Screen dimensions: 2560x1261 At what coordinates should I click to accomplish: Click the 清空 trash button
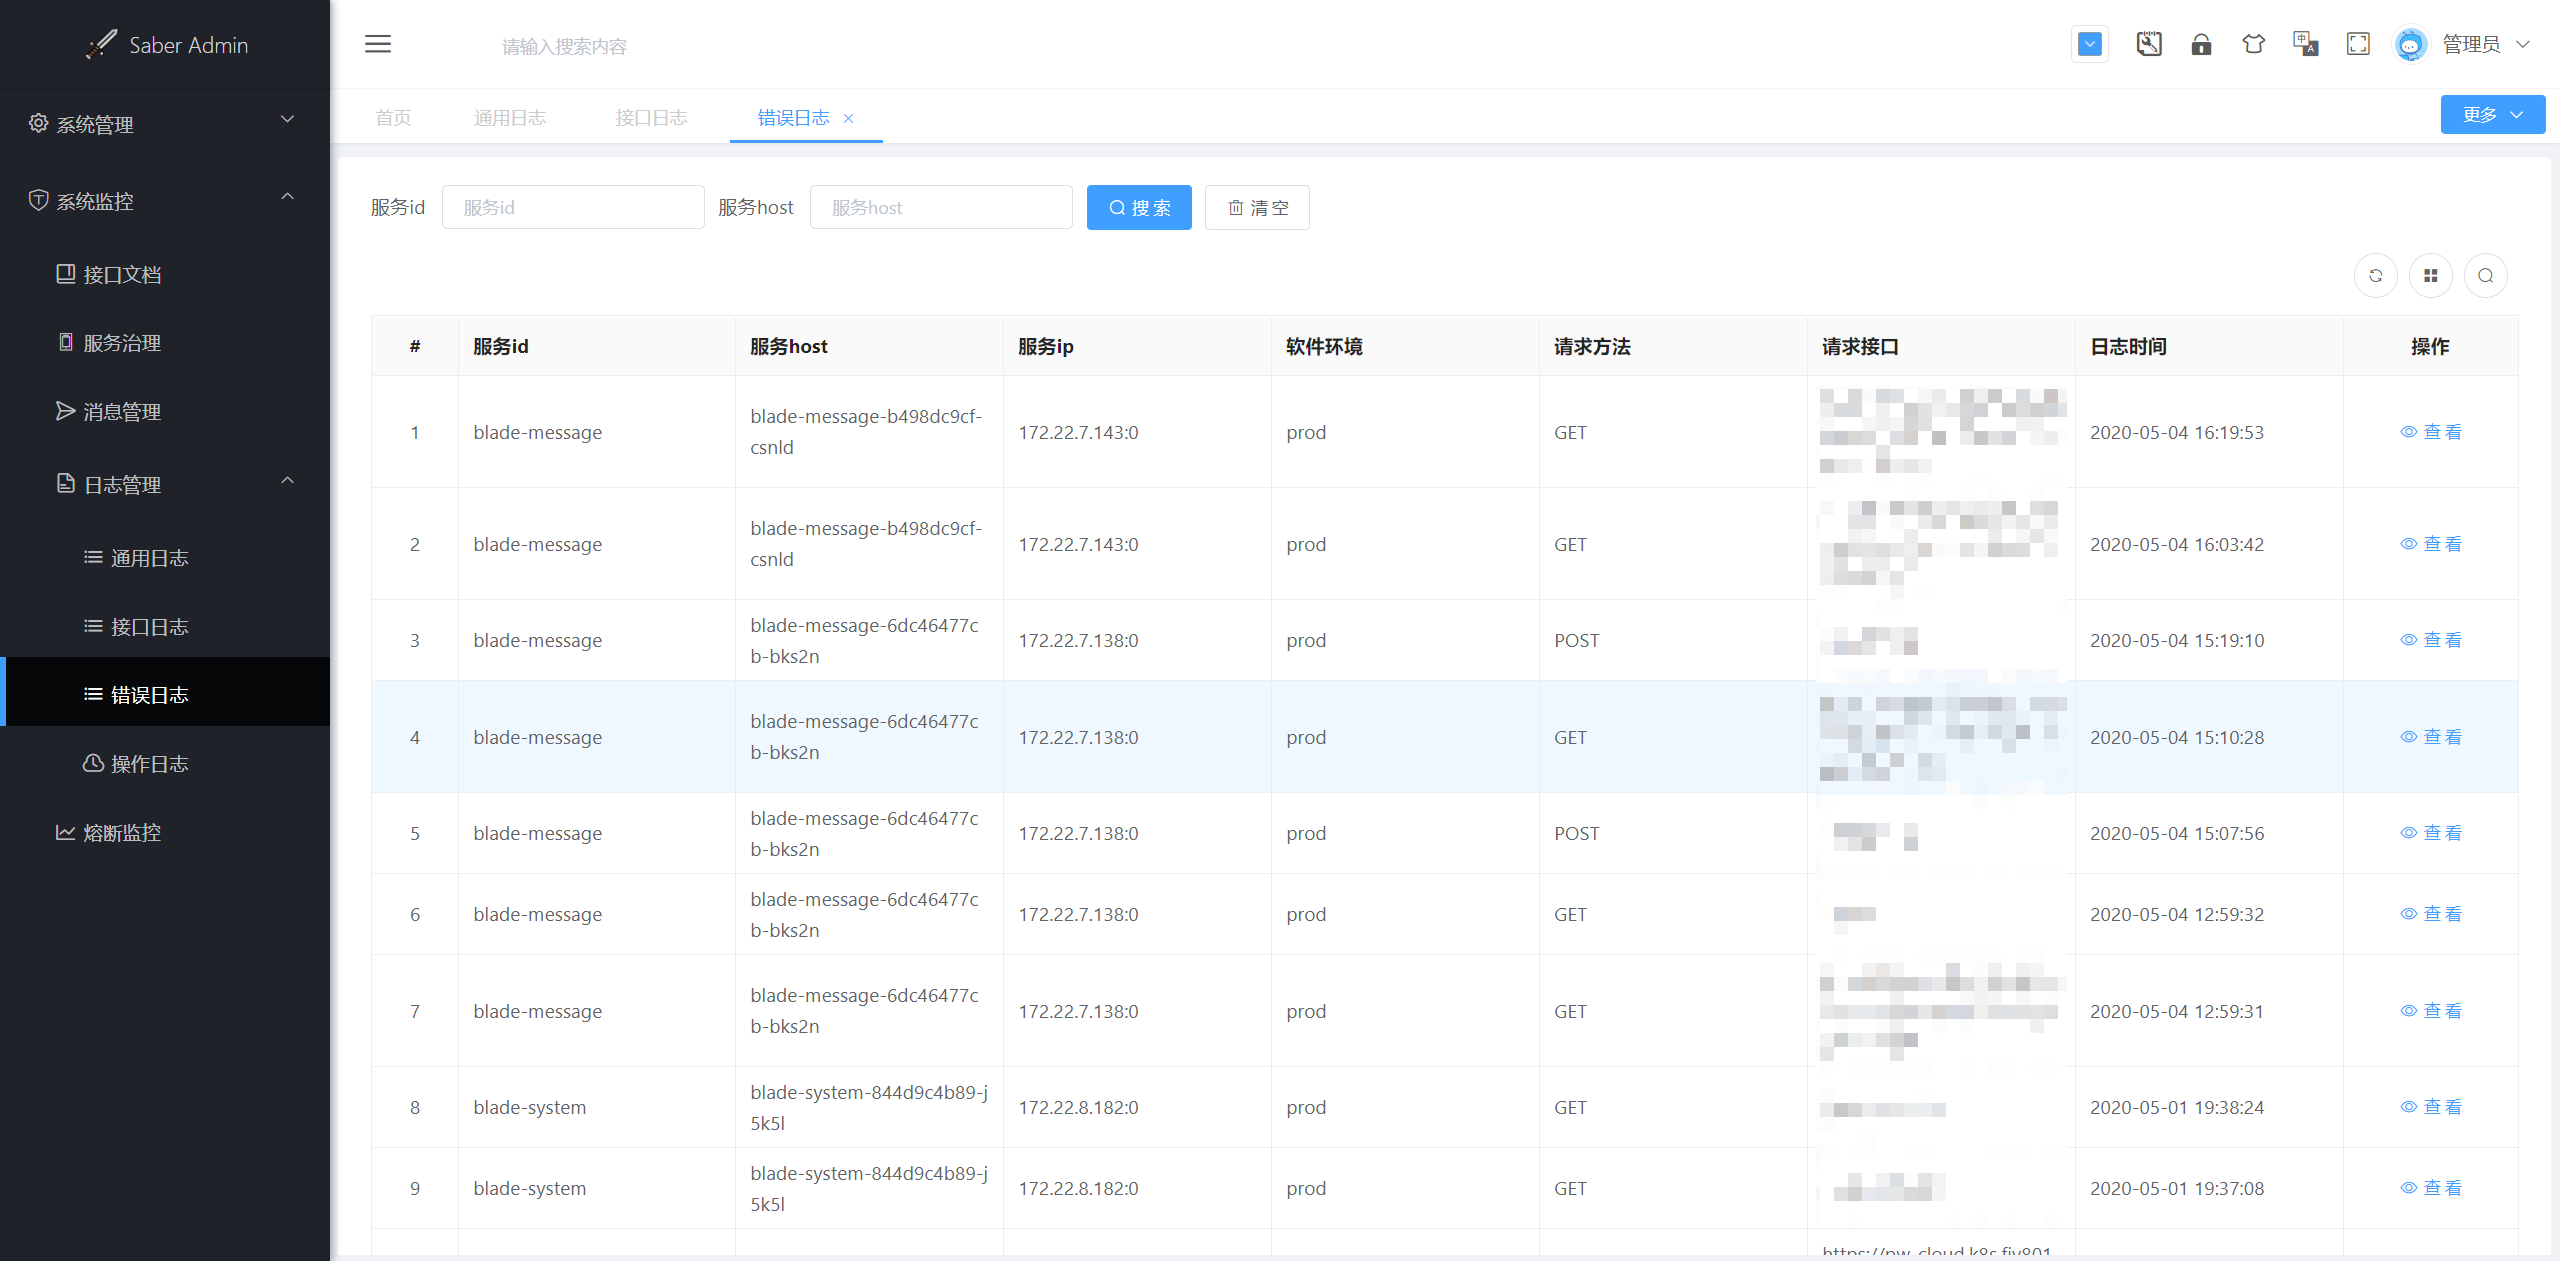tap(1257, 208)
